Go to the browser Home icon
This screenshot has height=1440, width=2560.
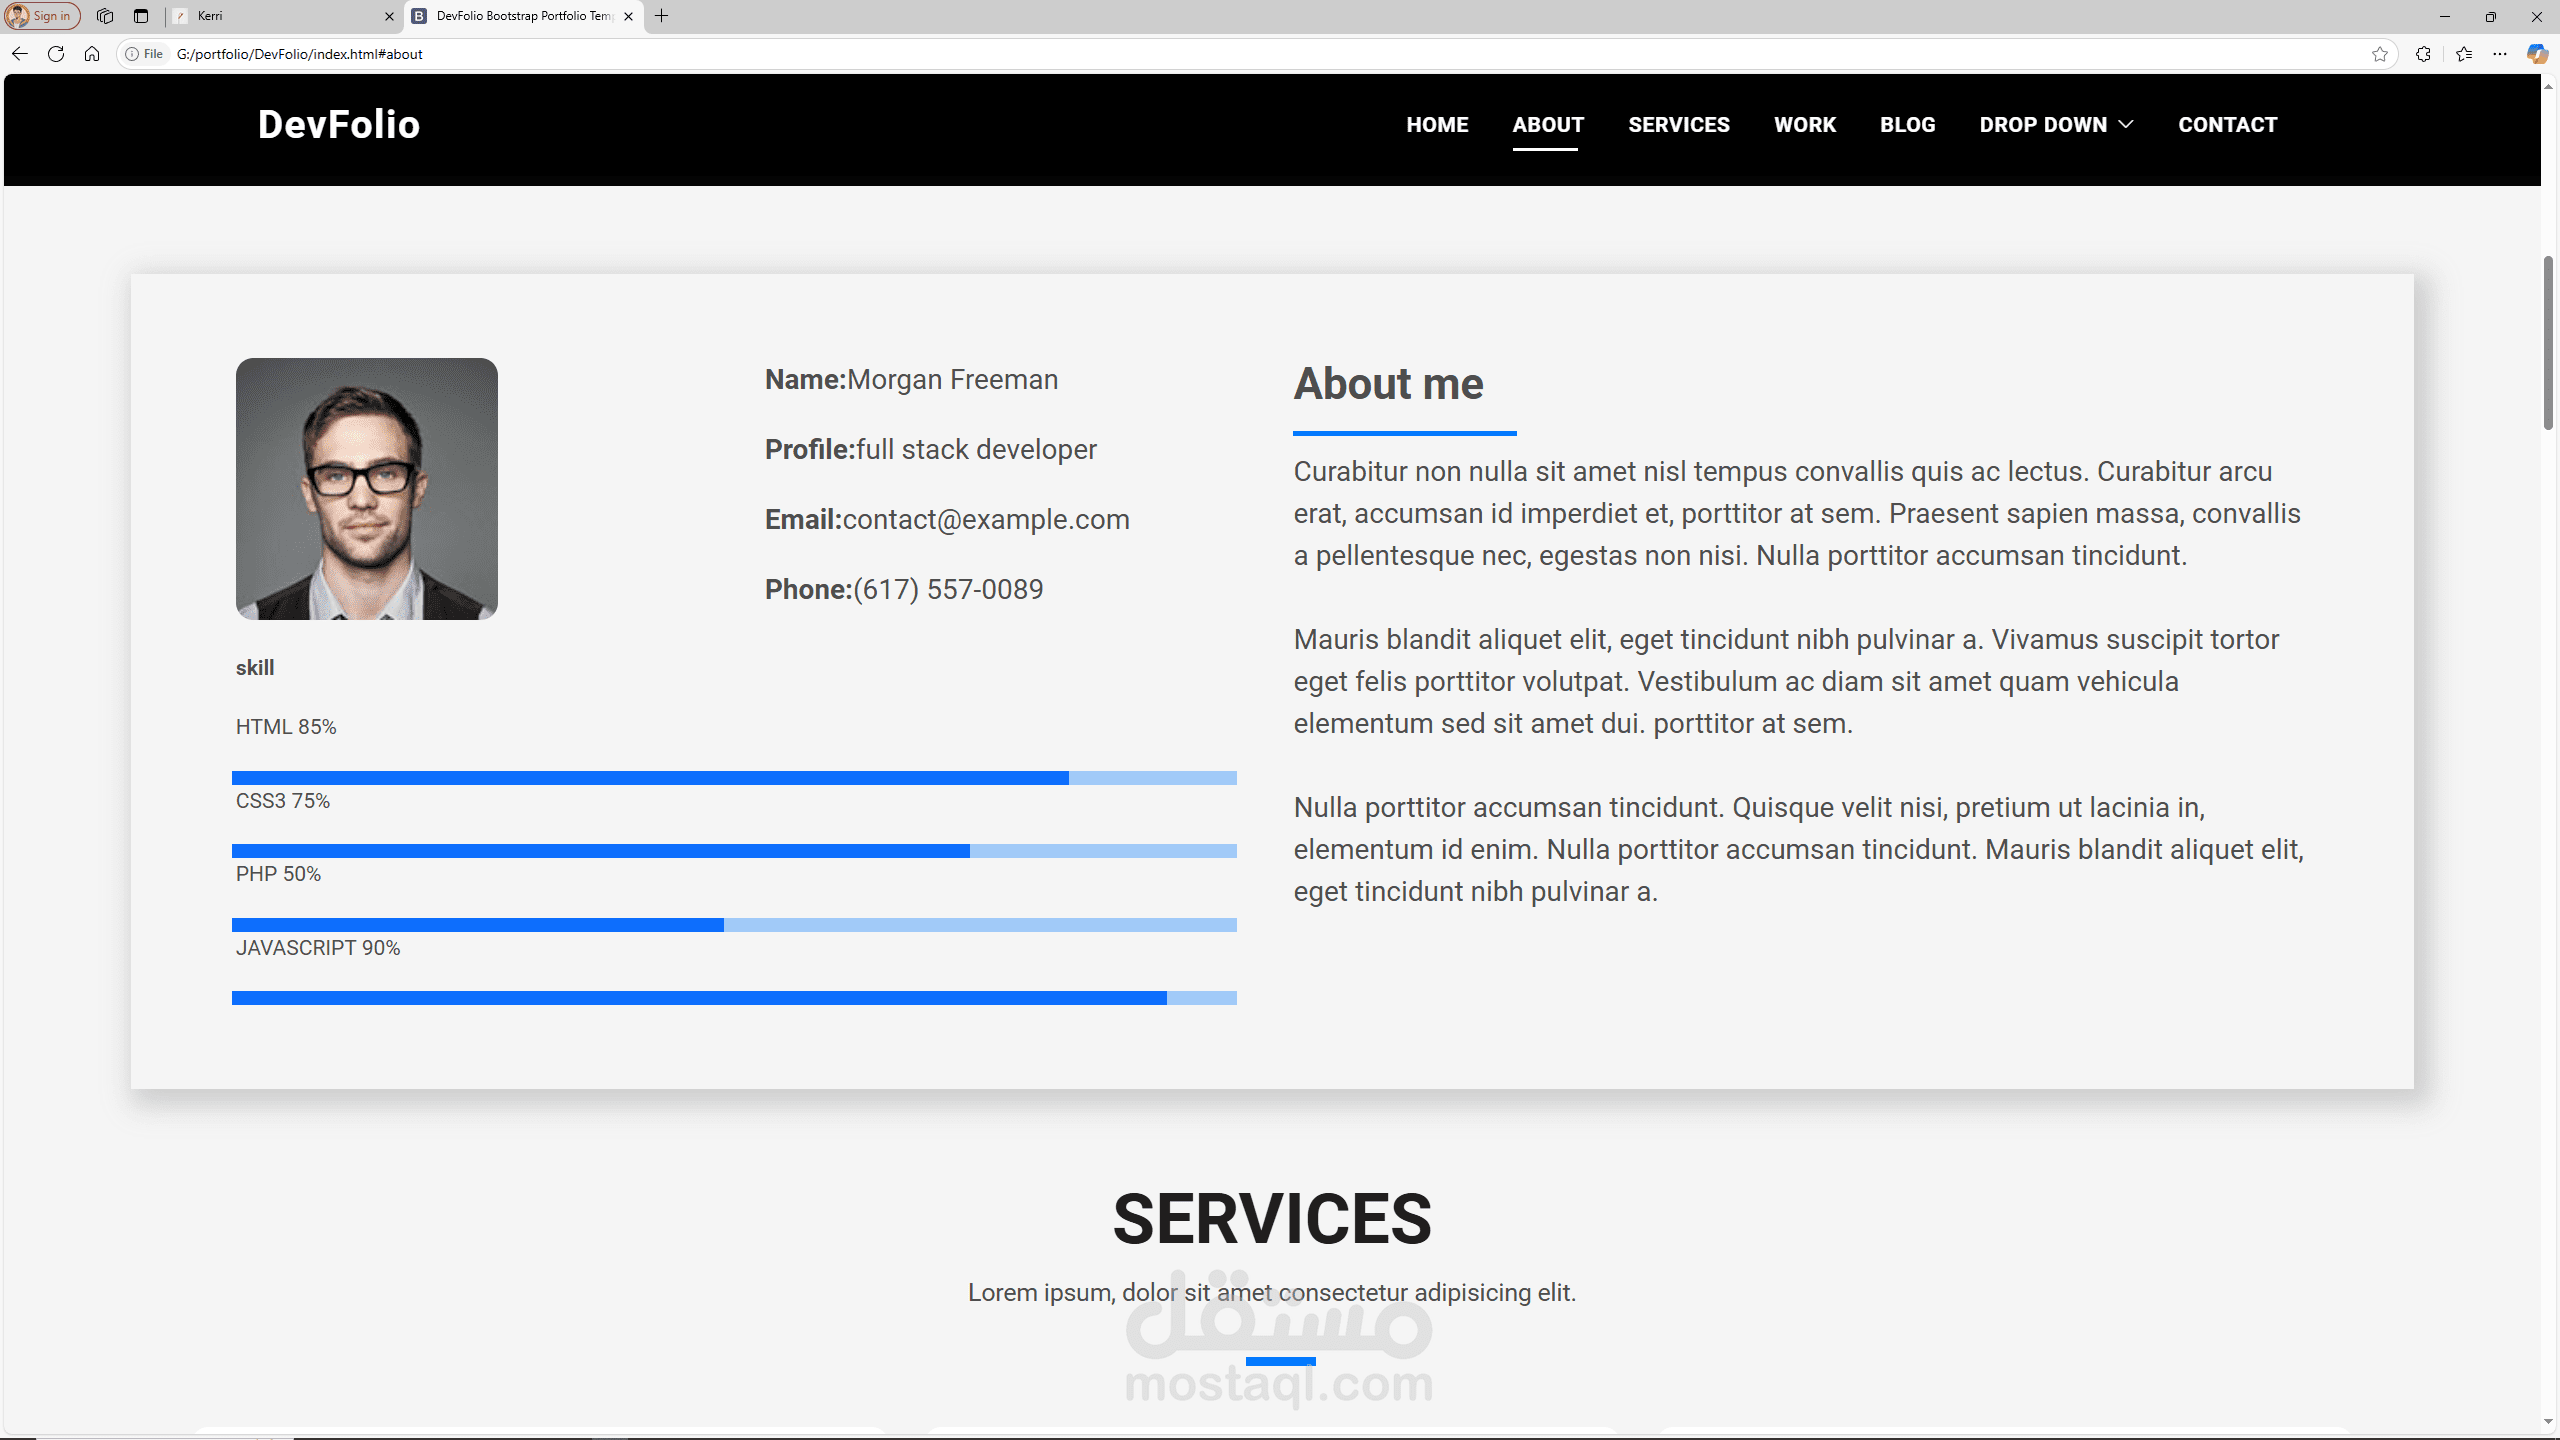[x=92, y=54]
